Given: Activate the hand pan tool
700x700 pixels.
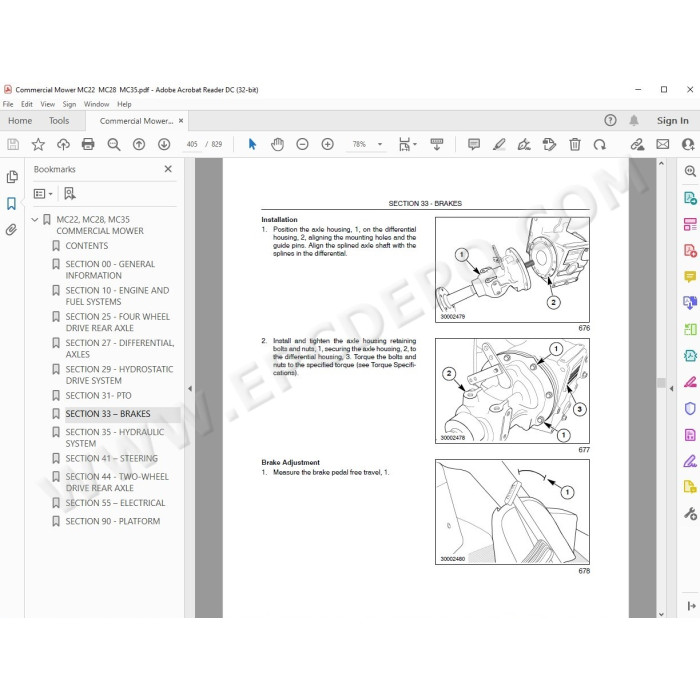Looking at the screenshot, I should click(277, 144).
